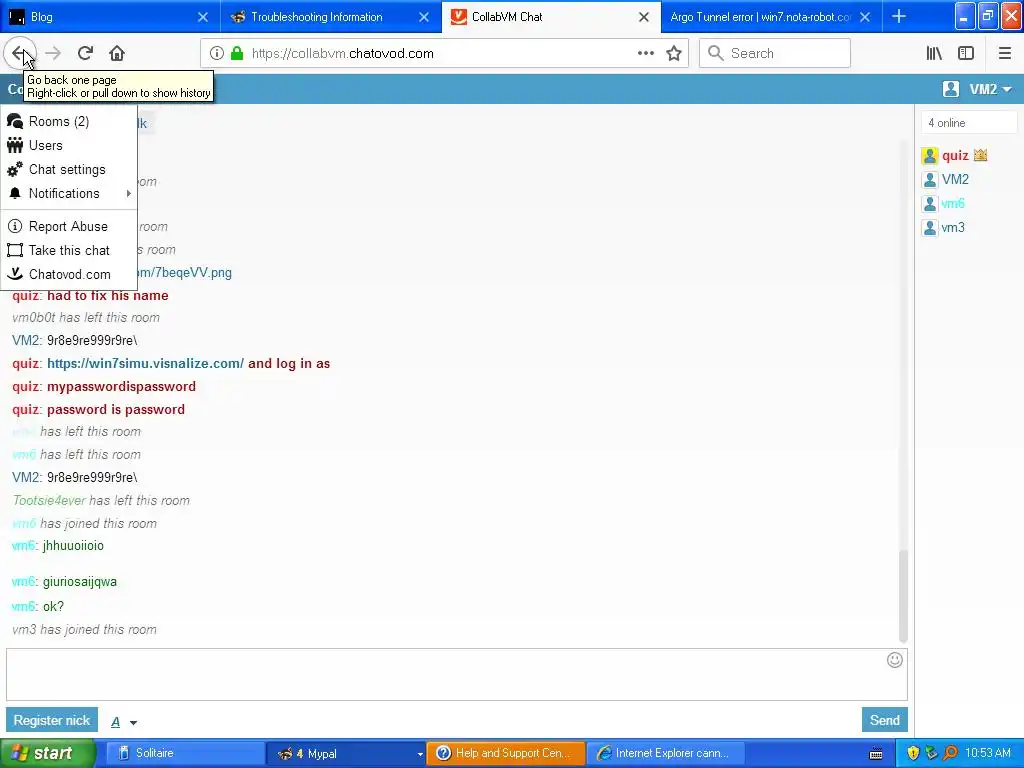Image resolution: width=1024 pixels, height=768 pixels.
Task: Focus the chat message input box
Action: 456,675
